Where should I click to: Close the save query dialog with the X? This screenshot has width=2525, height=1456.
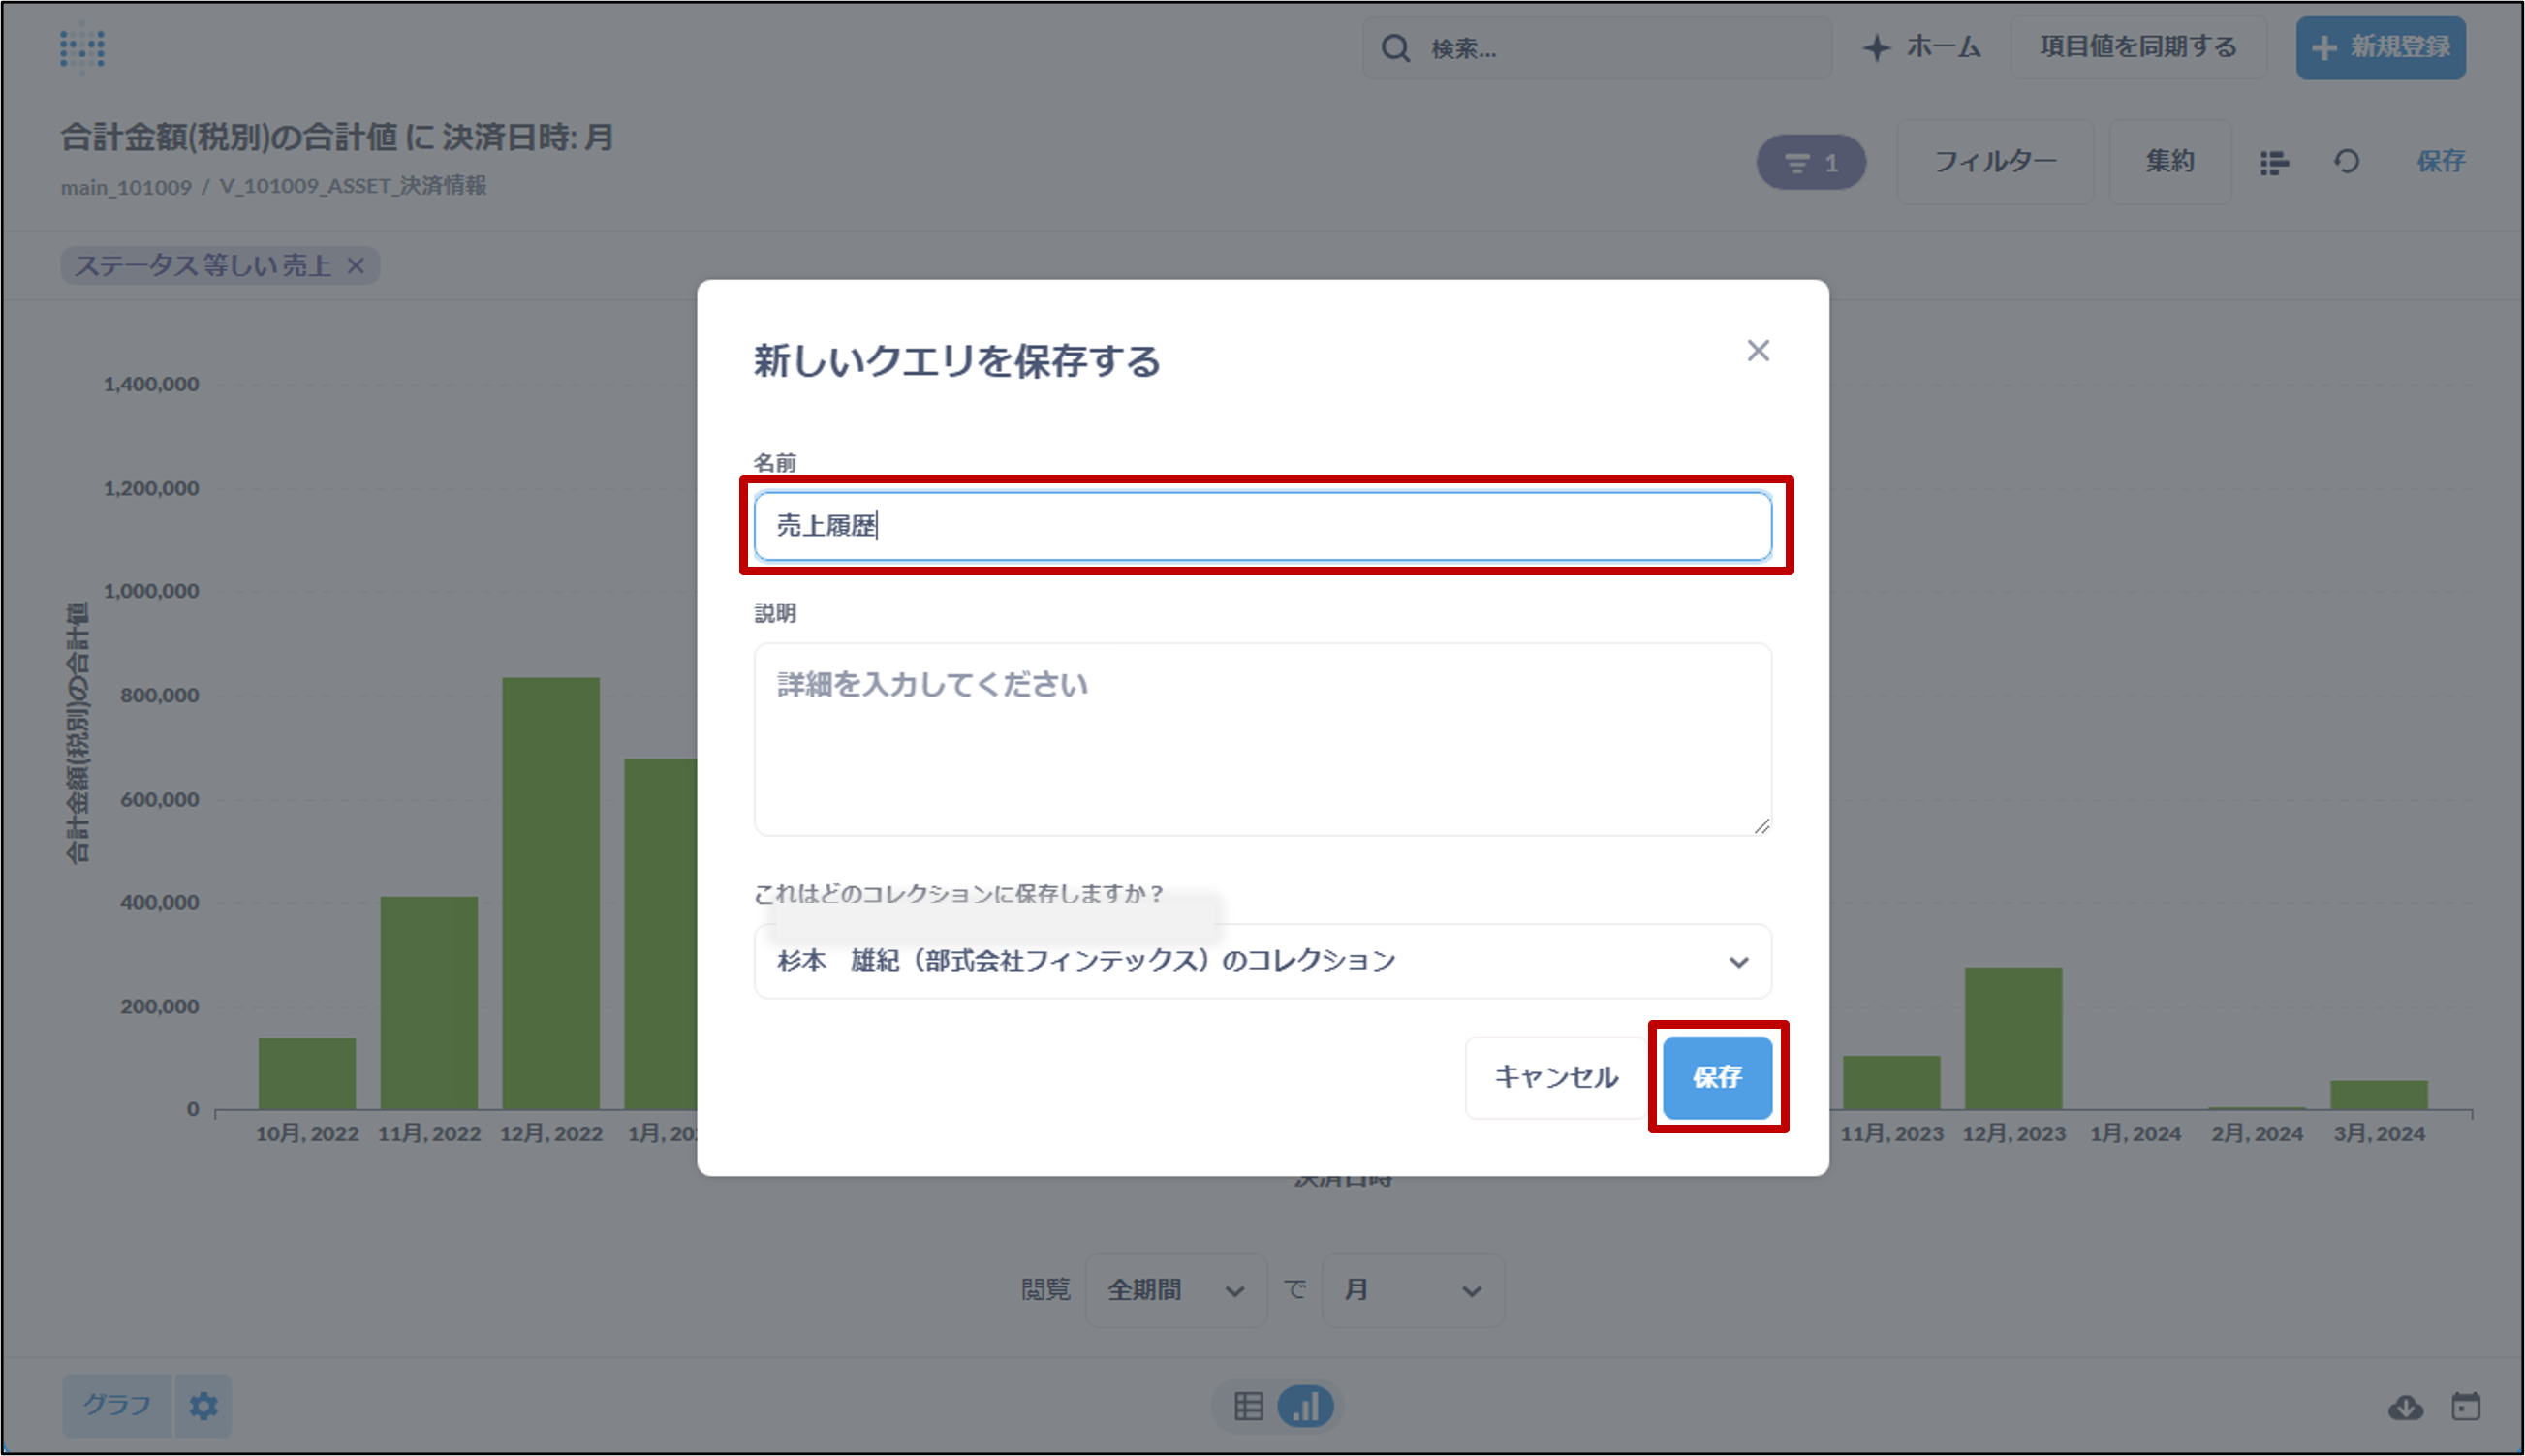pyautogui.click(x=1758, y=351)
